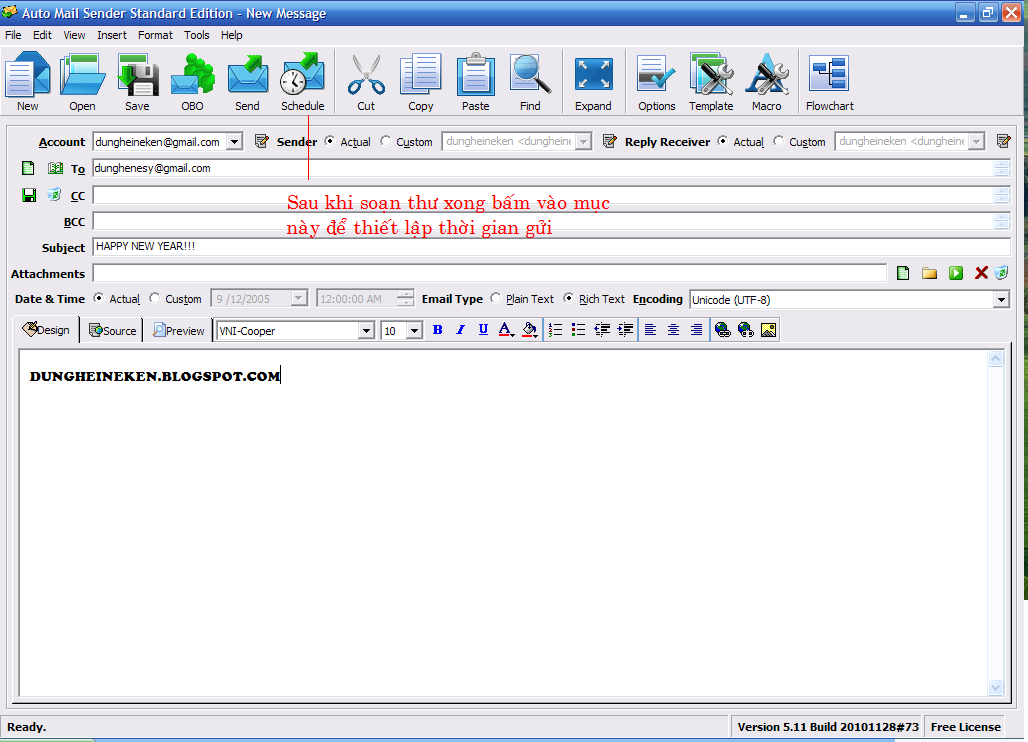Select Reply Receiver Custom radio button
This screenshot has height=742, width=1028.
(x=778, y=141)
